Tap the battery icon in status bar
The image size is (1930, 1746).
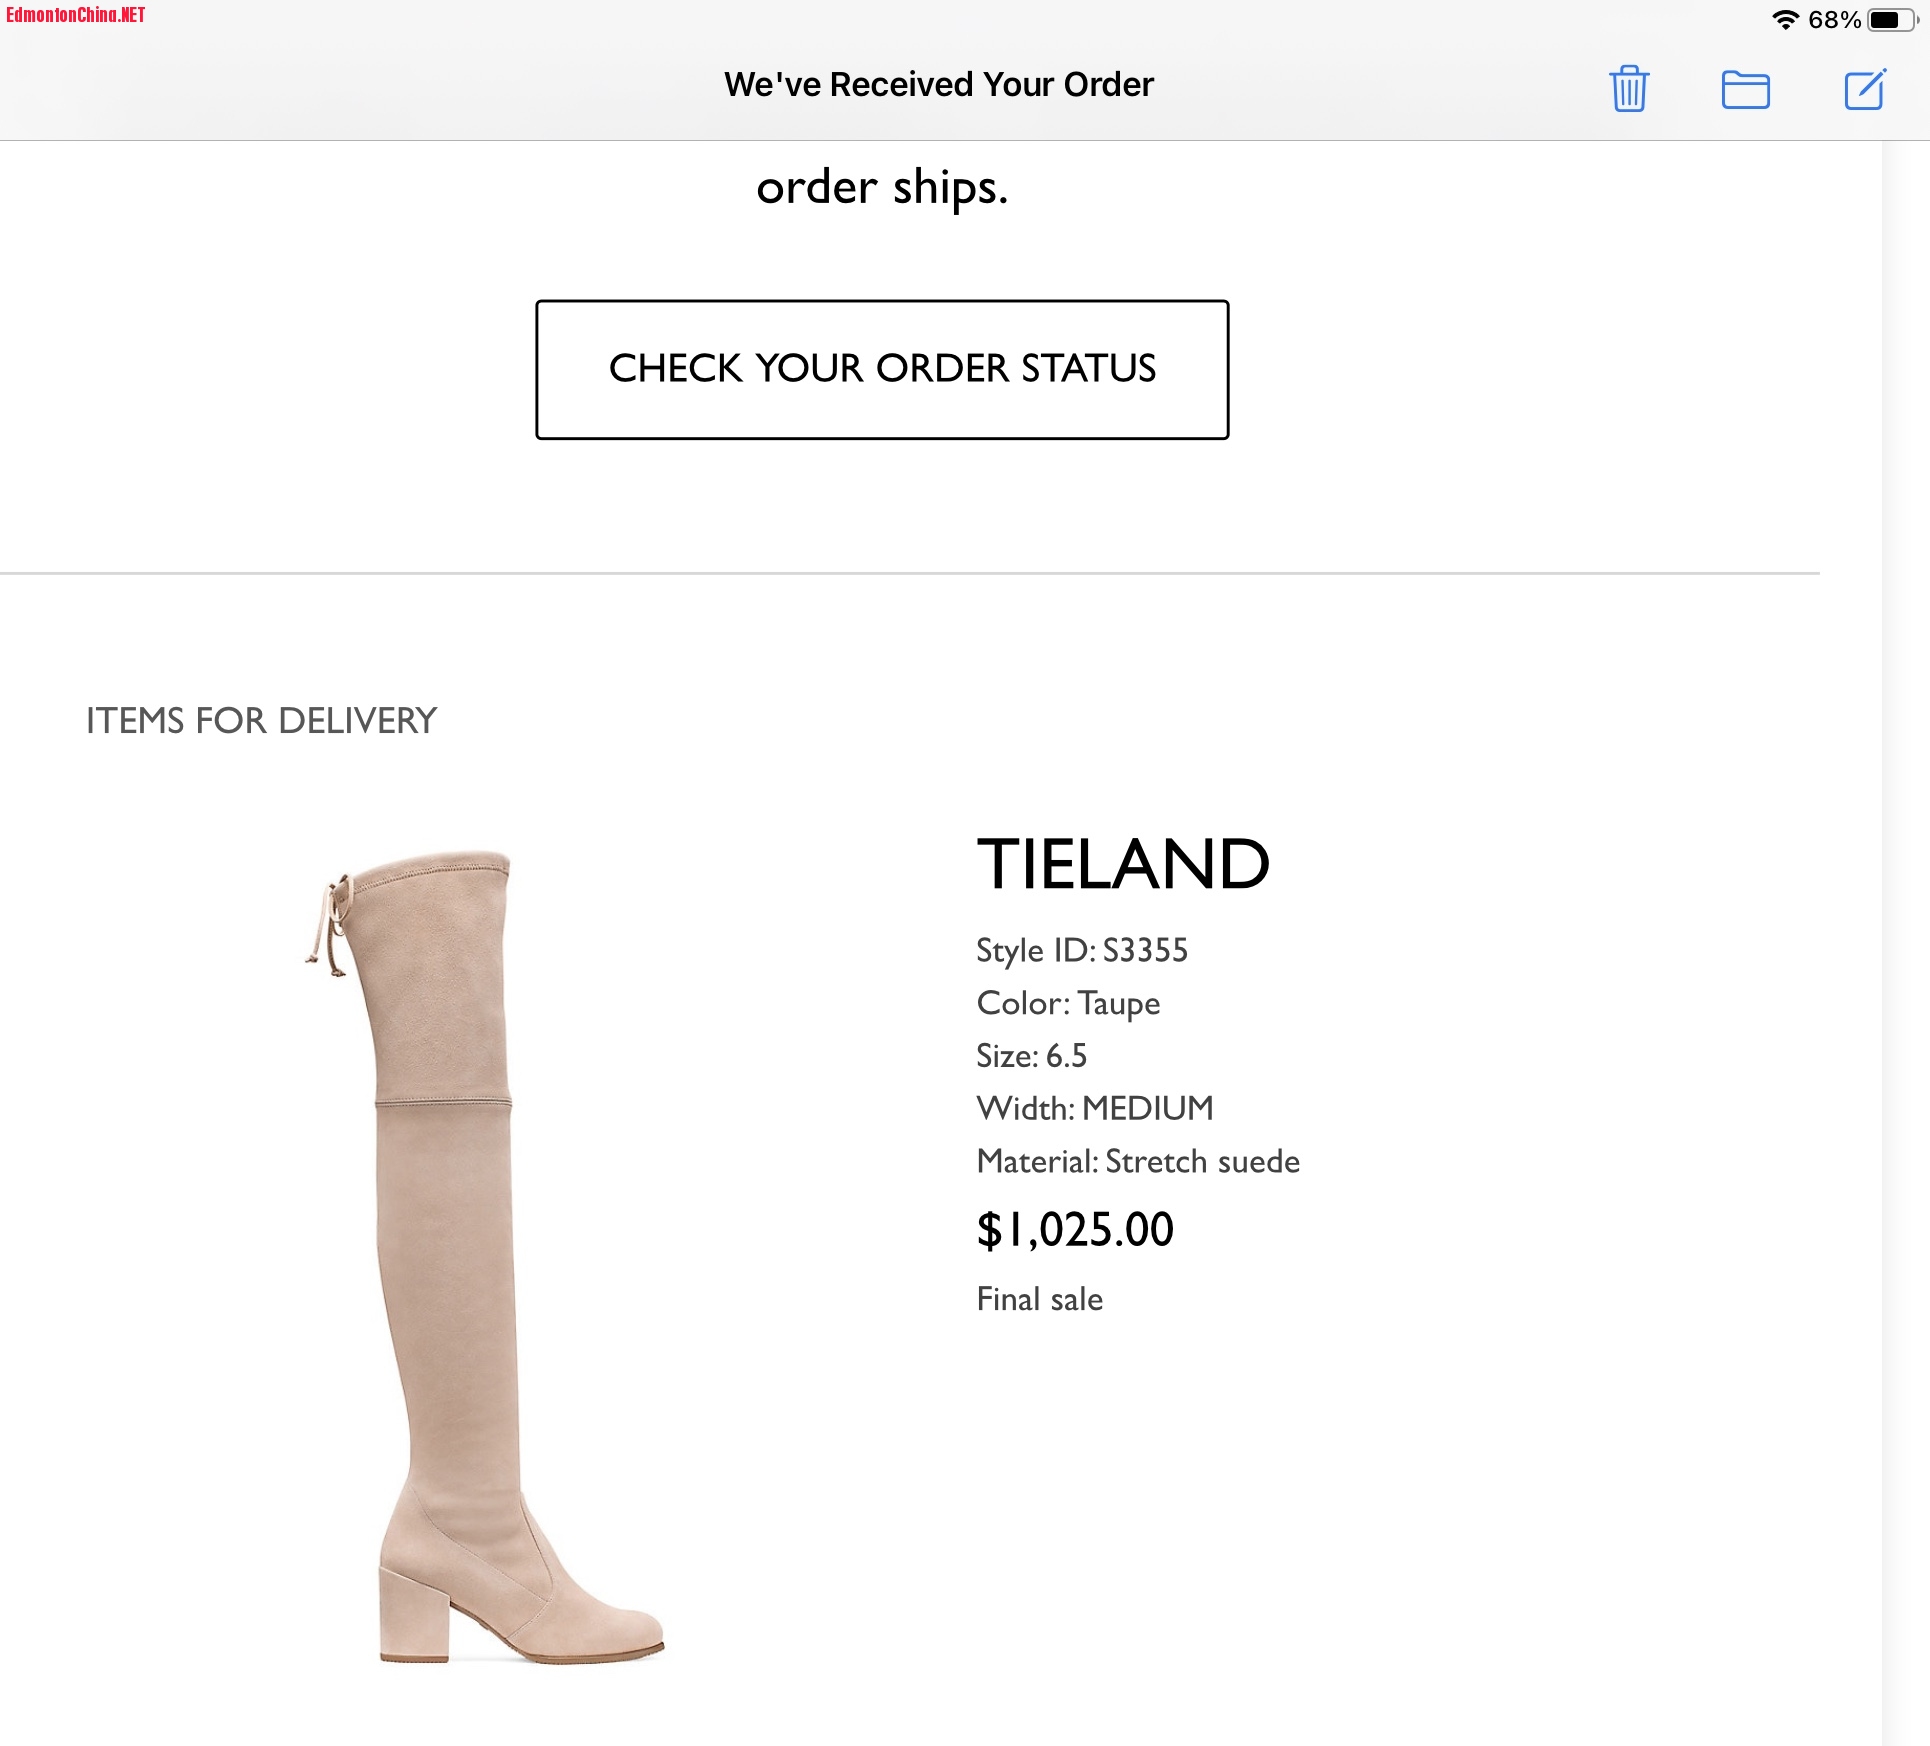tap(1890, 20)
